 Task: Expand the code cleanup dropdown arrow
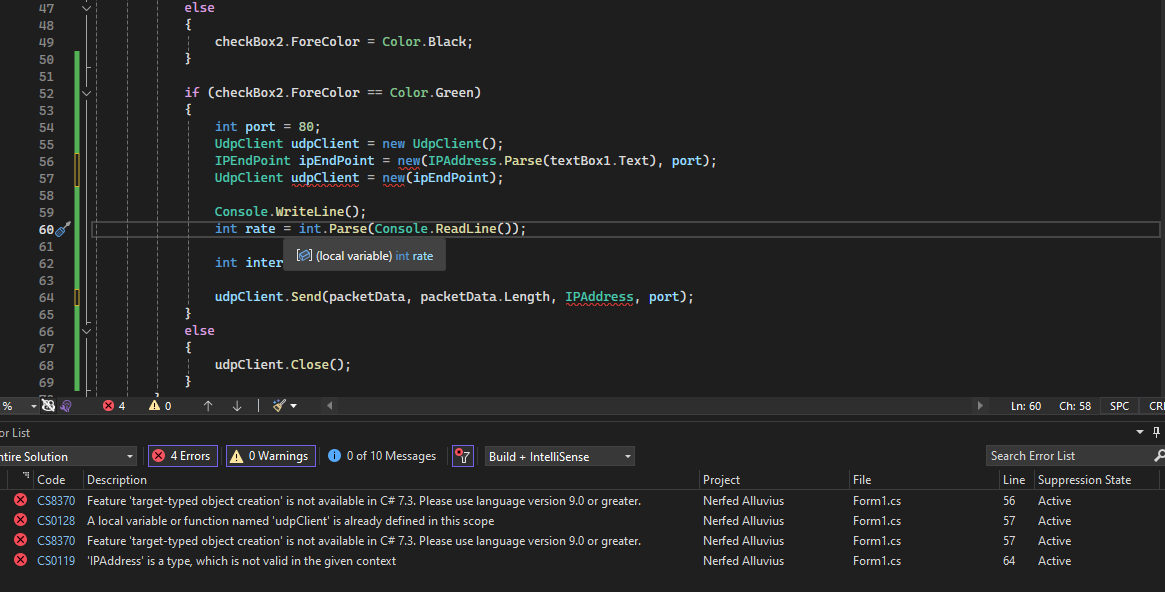293,406
